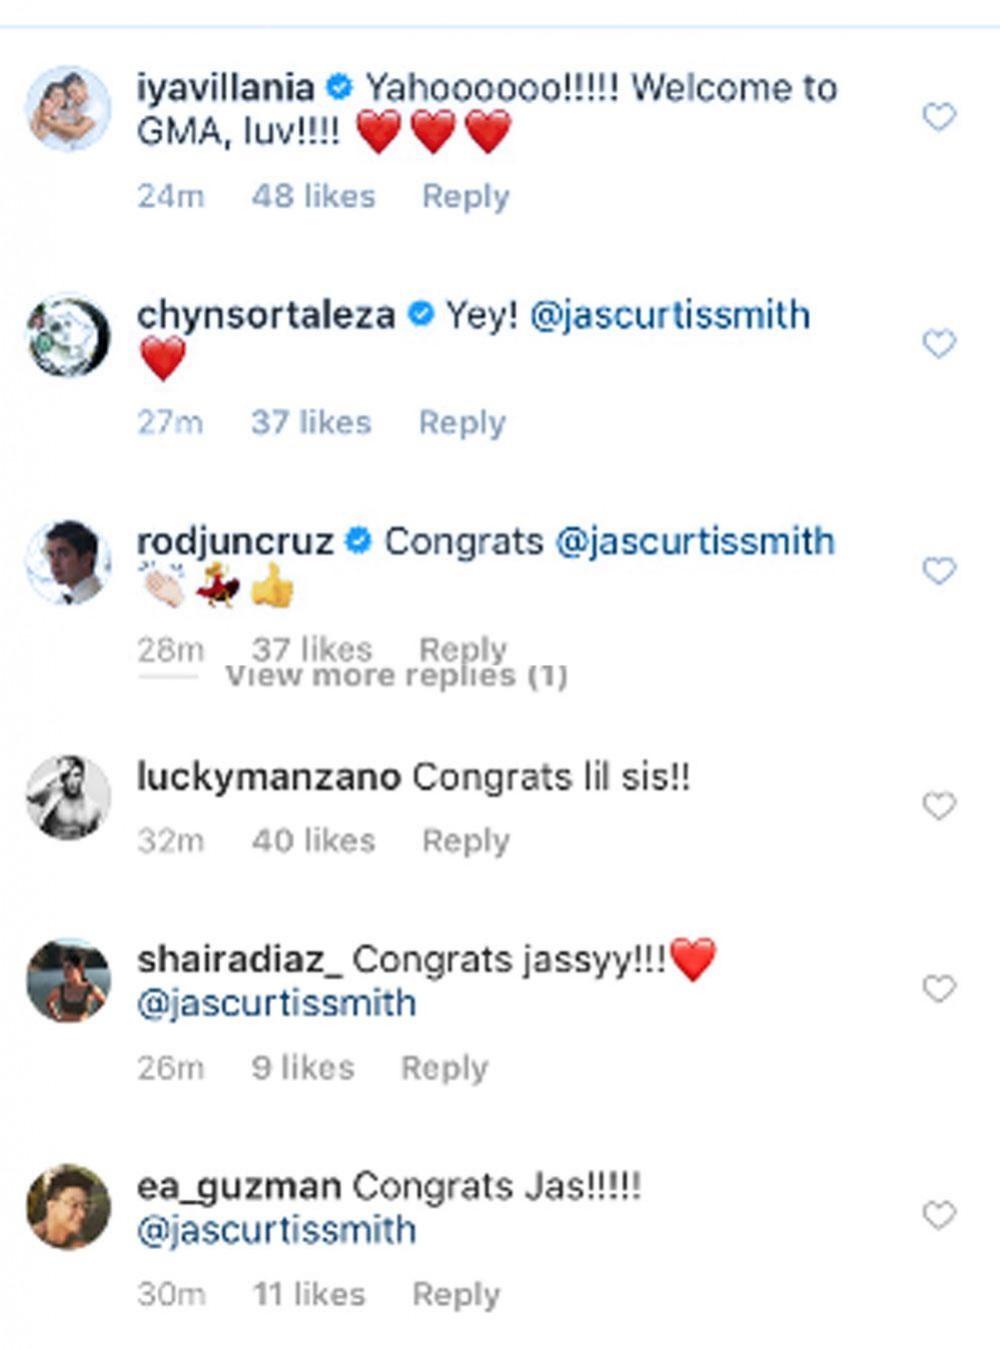Open chynsortaleza's profile avatar
The width and height of the screenshot is (1000, 1349).
(x=67, y=335)
